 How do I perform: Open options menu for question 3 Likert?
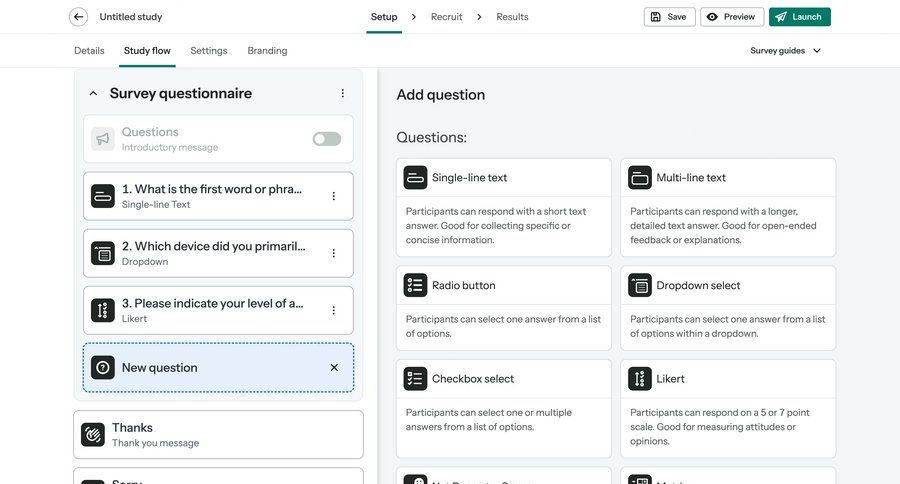coord(334,311)
